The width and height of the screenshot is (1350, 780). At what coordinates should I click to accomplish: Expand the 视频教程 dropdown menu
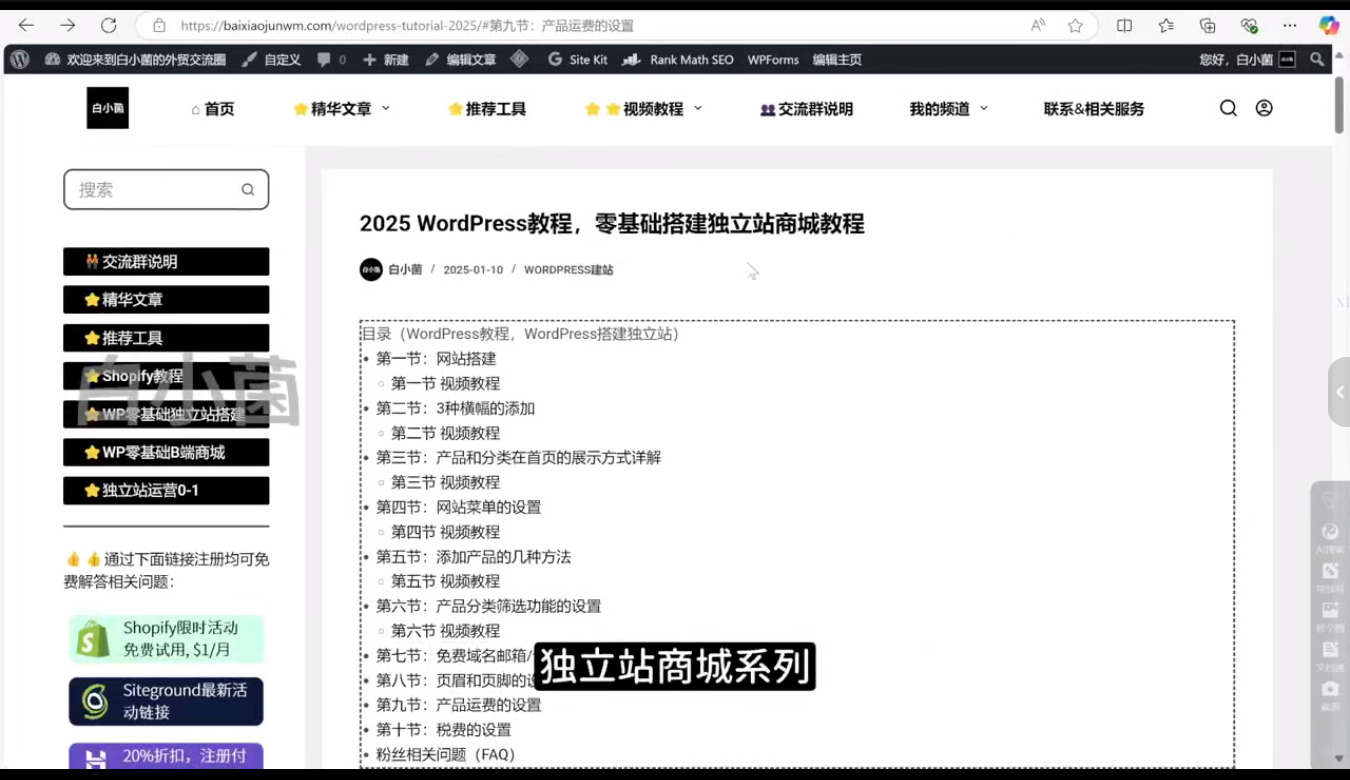(x=645, y=108)
